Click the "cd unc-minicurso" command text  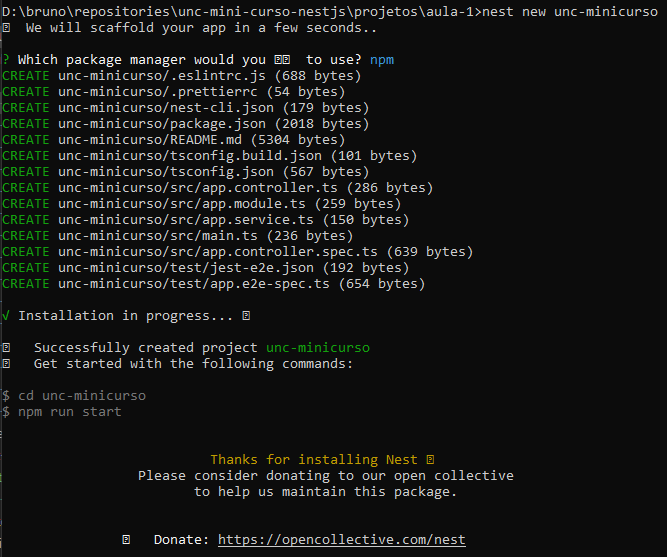point(81,396)
